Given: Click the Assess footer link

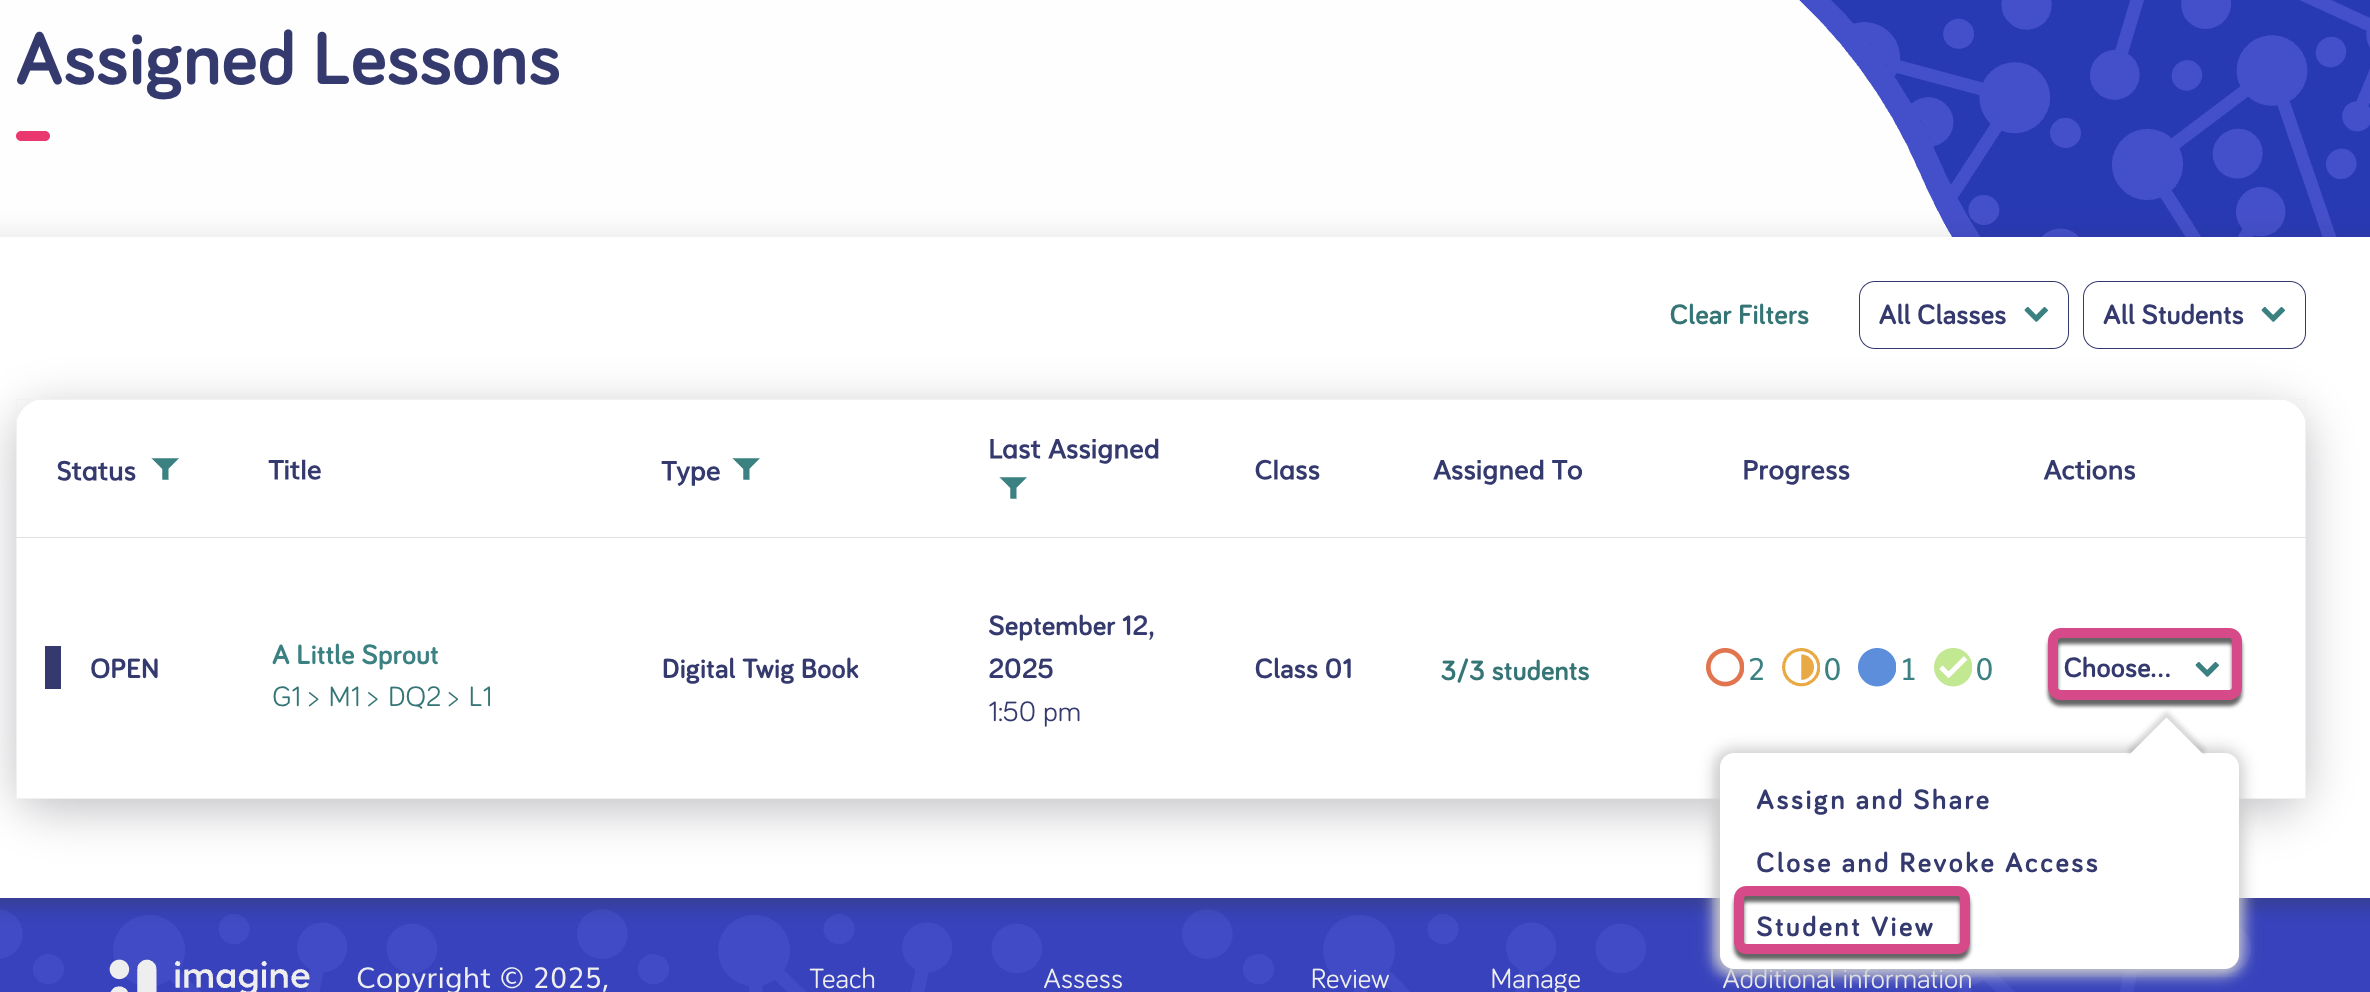Looking at the screenshot, I should [1083, 978].
